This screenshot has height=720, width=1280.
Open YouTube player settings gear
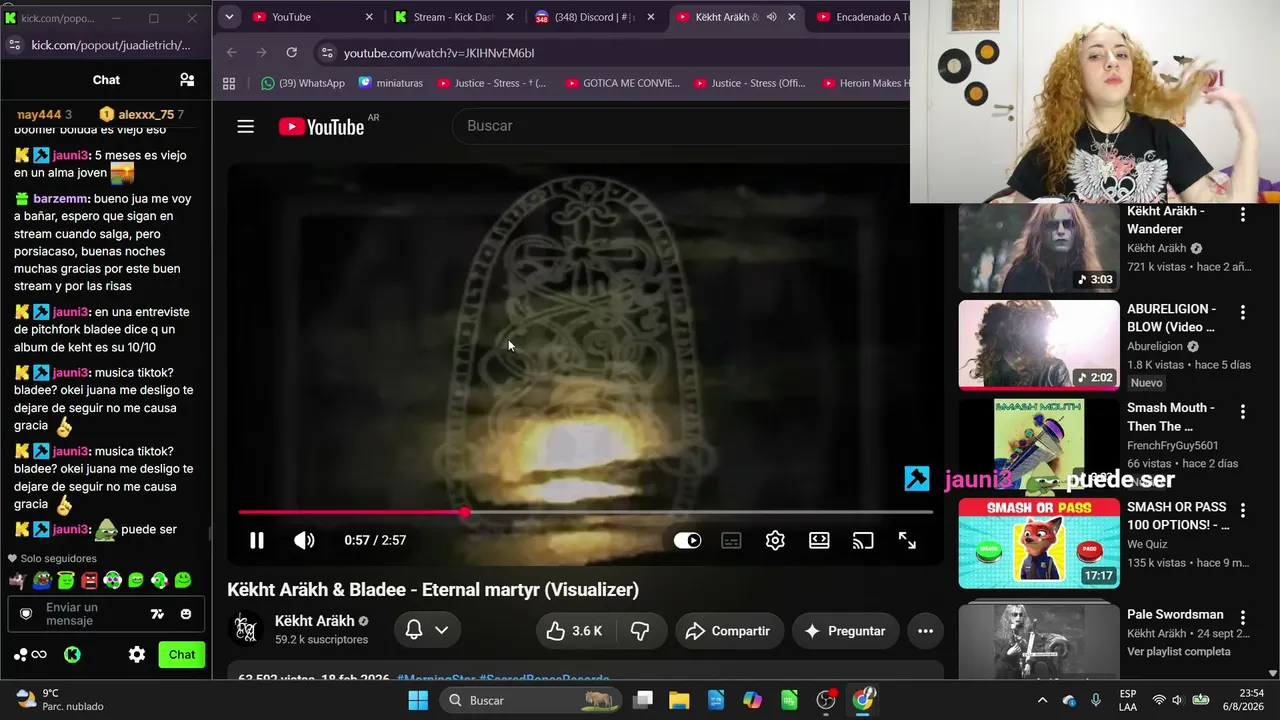(775, 540)
